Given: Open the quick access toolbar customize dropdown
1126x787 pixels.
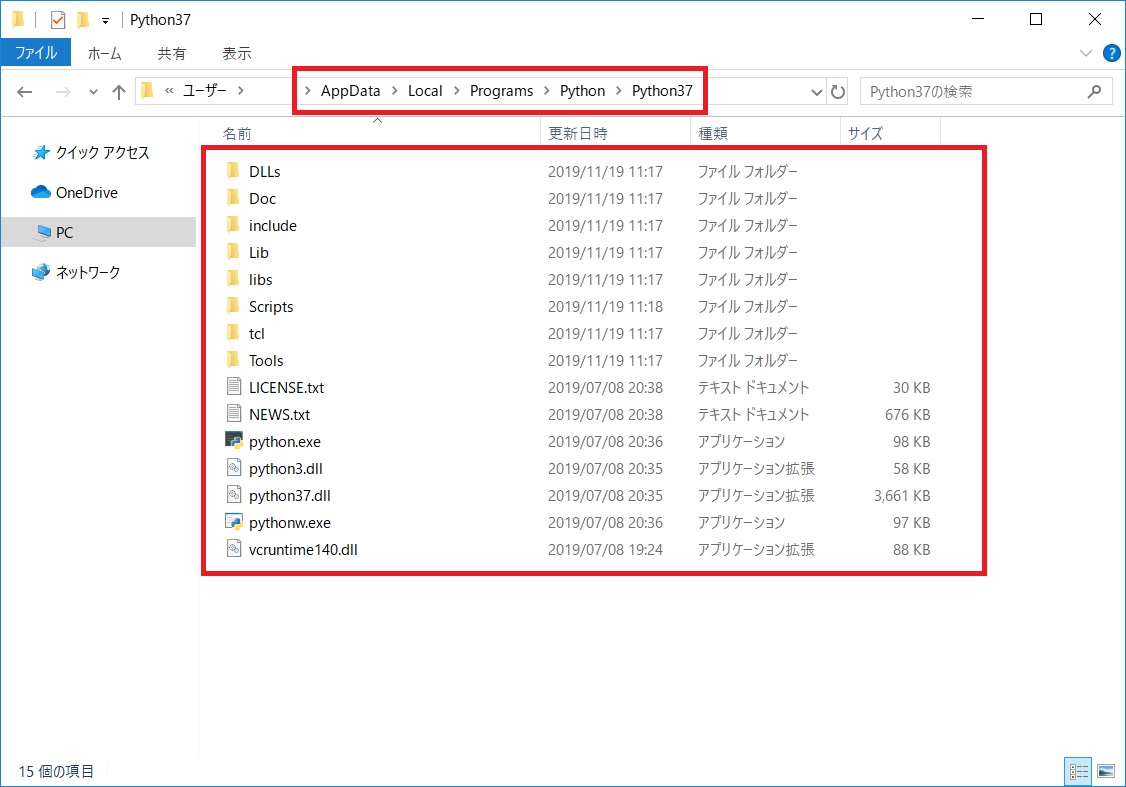Looking at the screenshot, I should pos(106,21).
